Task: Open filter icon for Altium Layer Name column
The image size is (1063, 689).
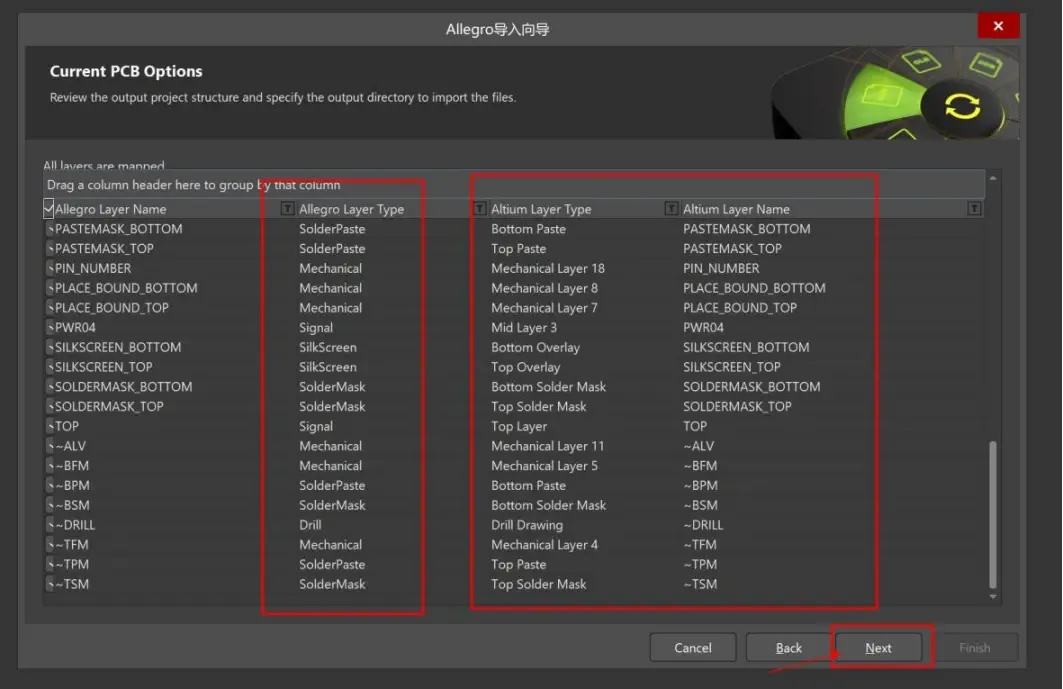Action: [974, 209]
